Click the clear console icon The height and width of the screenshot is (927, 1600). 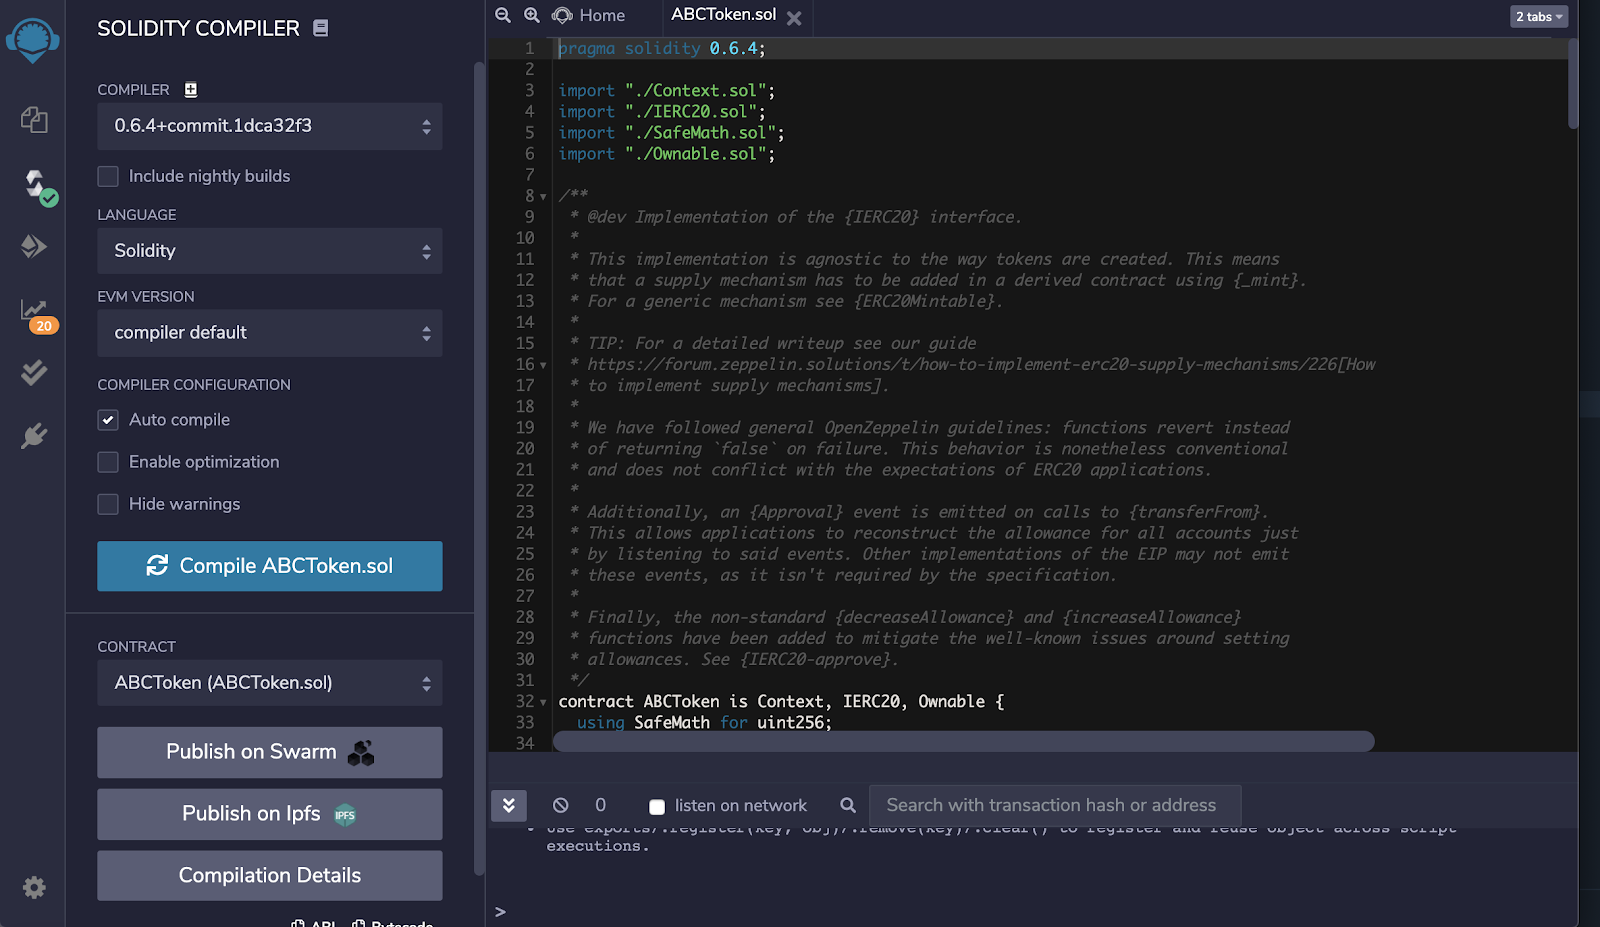click(x=561, y=805)
